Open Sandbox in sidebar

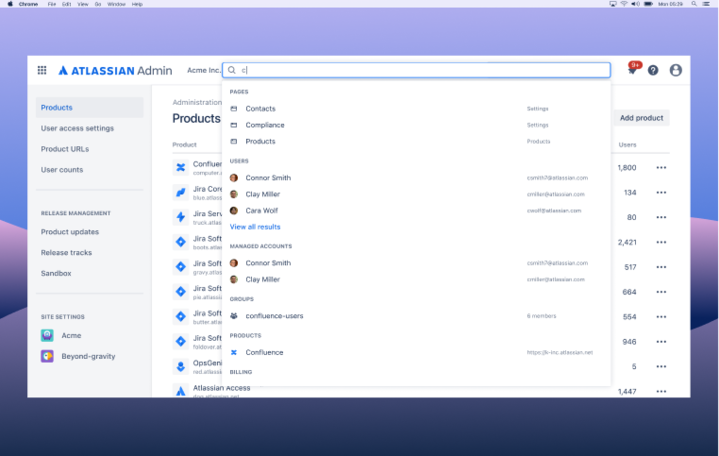click(56, 273)
